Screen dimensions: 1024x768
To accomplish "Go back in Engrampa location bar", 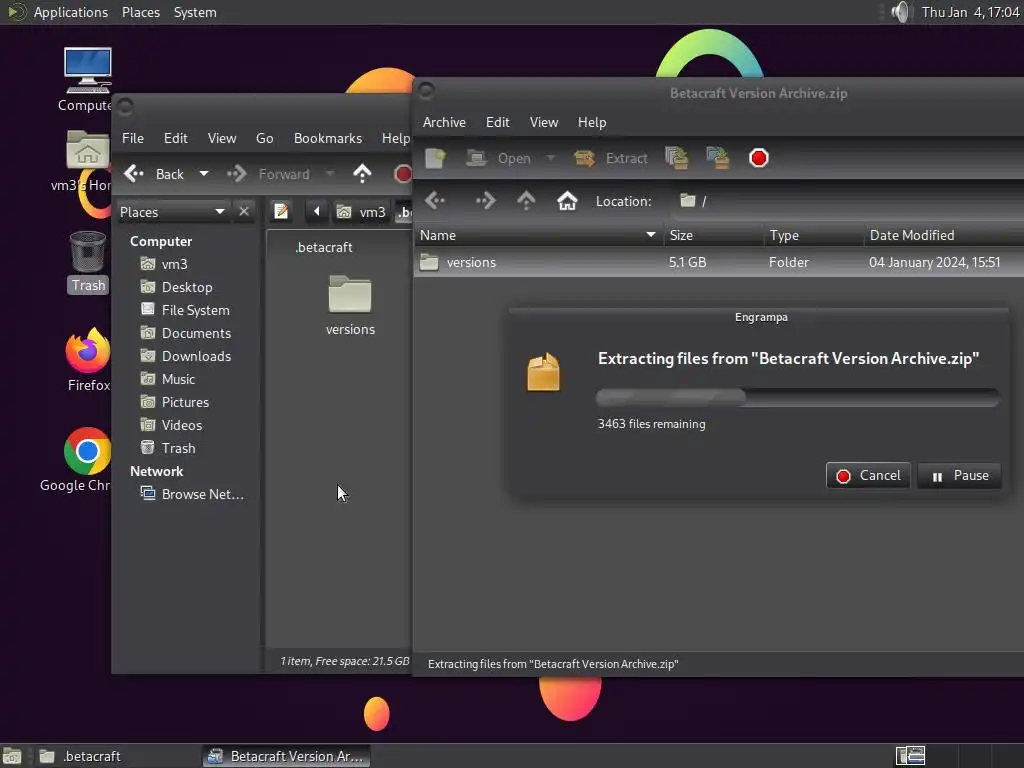I will [436, 200].
